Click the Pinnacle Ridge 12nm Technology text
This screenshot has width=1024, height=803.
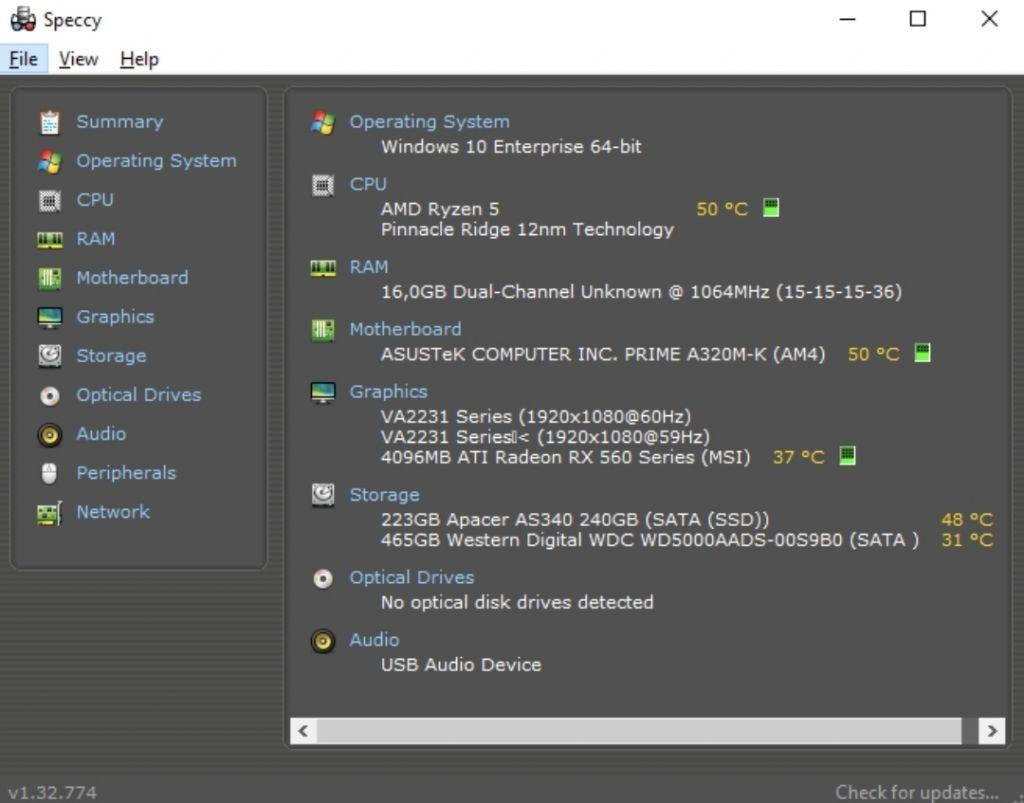(527, 230)
